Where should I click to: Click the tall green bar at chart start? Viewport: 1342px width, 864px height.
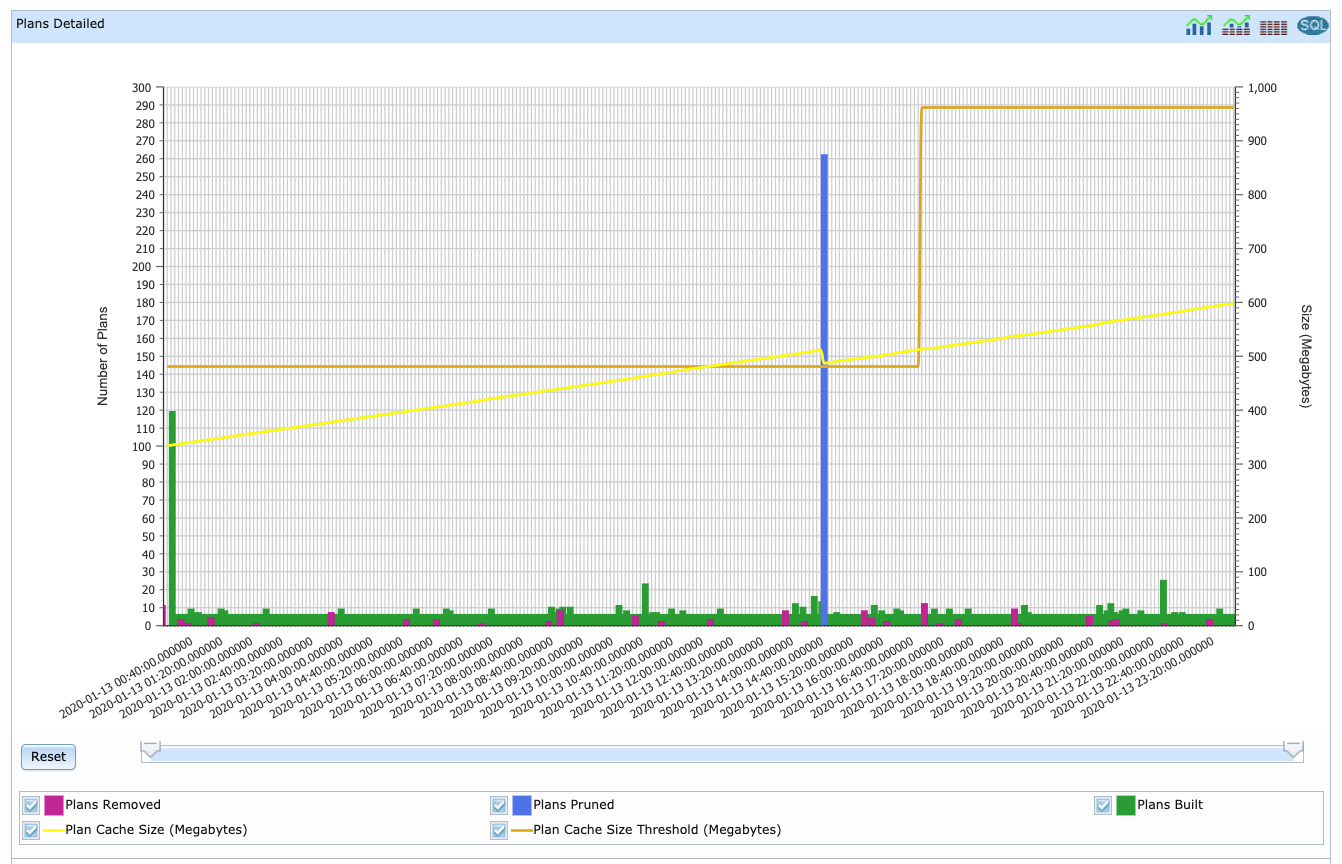pyautogui.click(x=172, y=518)
